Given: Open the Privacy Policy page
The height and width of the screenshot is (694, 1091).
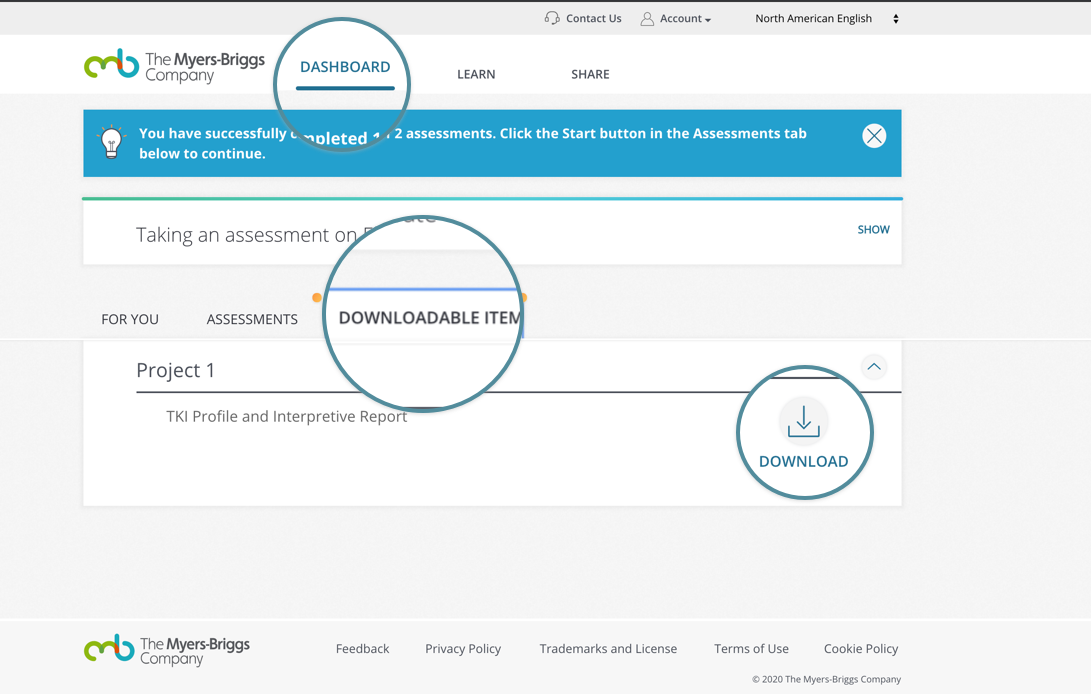Looking at the screenshot, I should pos(463,648).
